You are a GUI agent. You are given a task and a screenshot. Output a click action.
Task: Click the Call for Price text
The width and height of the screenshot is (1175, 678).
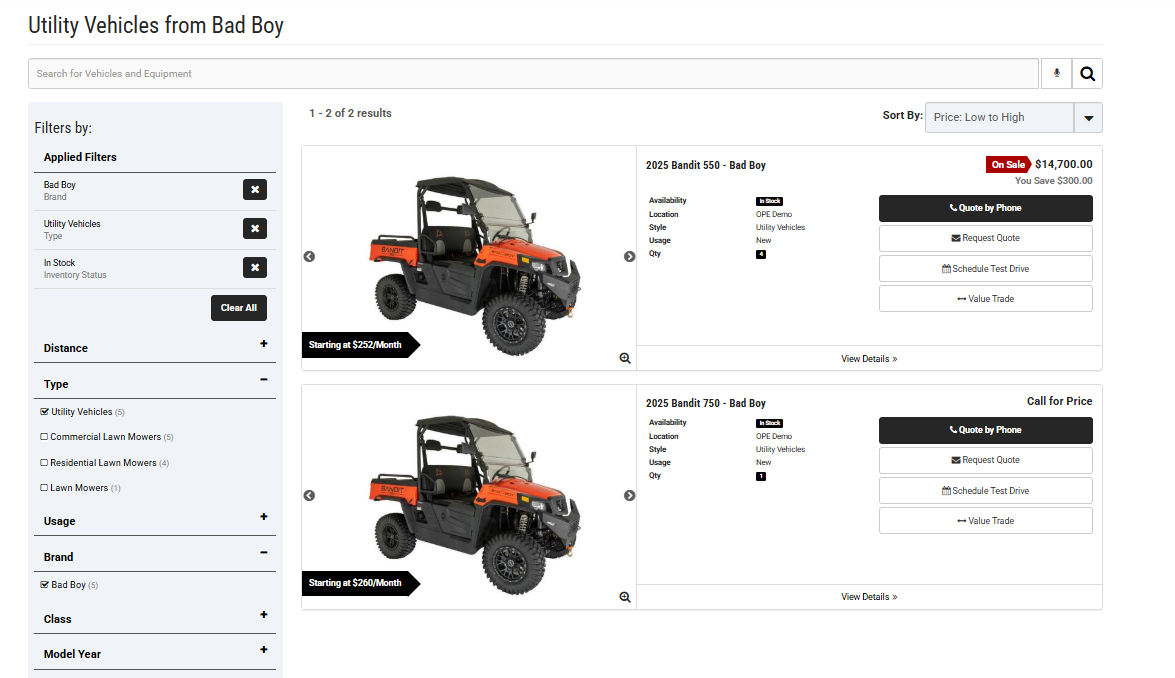tap(1060, 401)
